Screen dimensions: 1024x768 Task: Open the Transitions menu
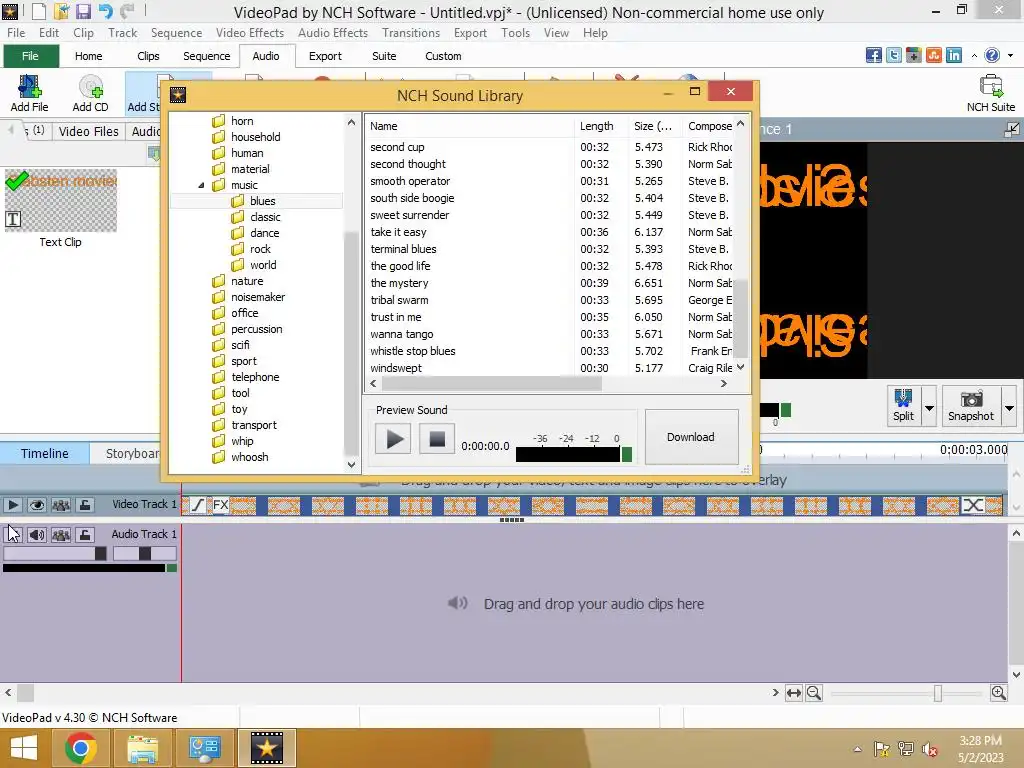(411, 33)
